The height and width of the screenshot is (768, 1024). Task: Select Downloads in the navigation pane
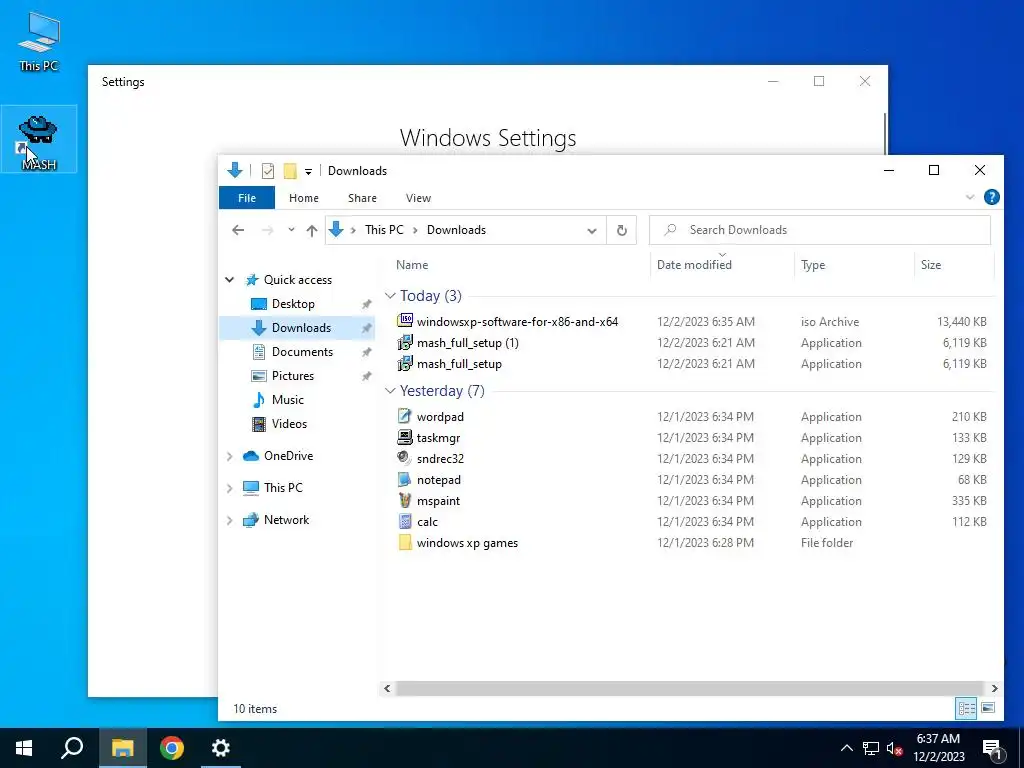[x=301, y=328]
